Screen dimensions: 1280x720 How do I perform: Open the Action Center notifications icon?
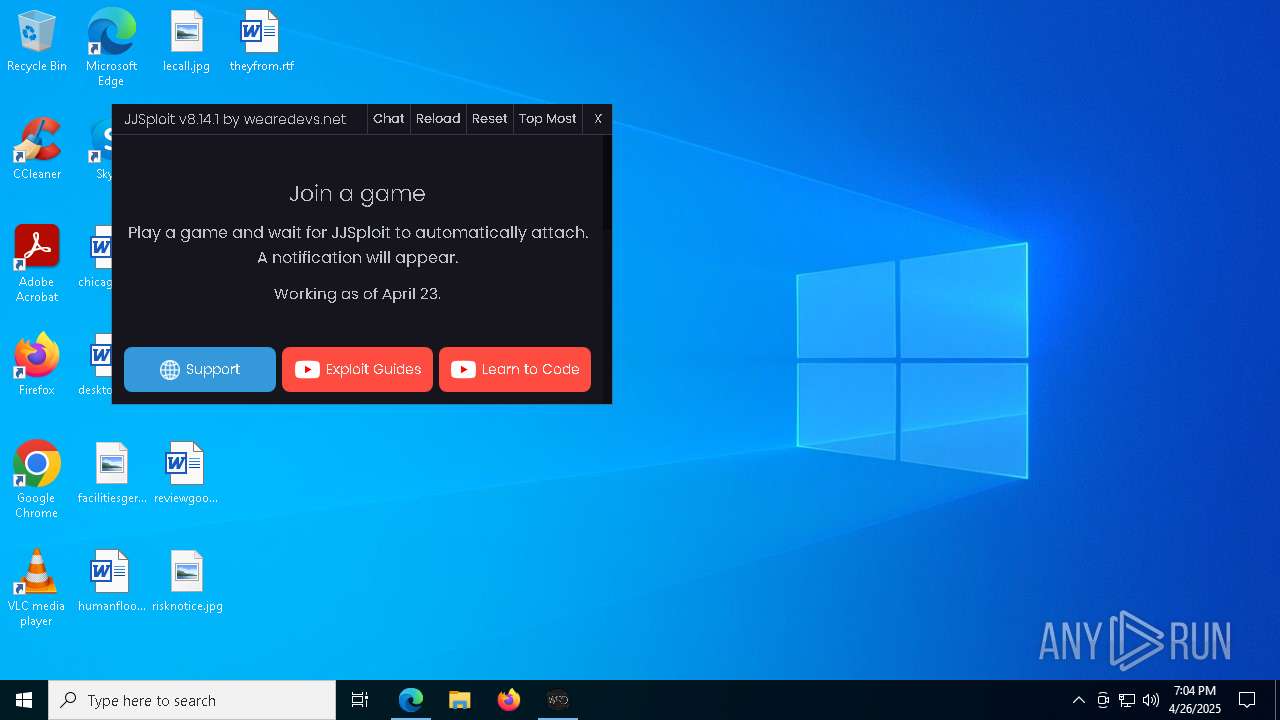click(x=1247, y=700)
